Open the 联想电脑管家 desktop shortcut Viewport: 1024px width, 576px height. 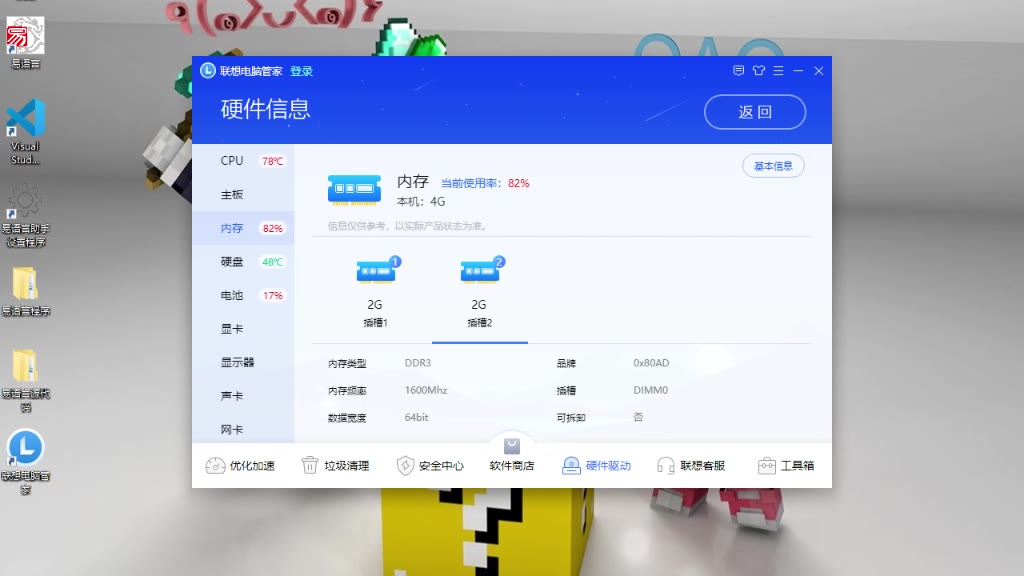click(25, 462)
